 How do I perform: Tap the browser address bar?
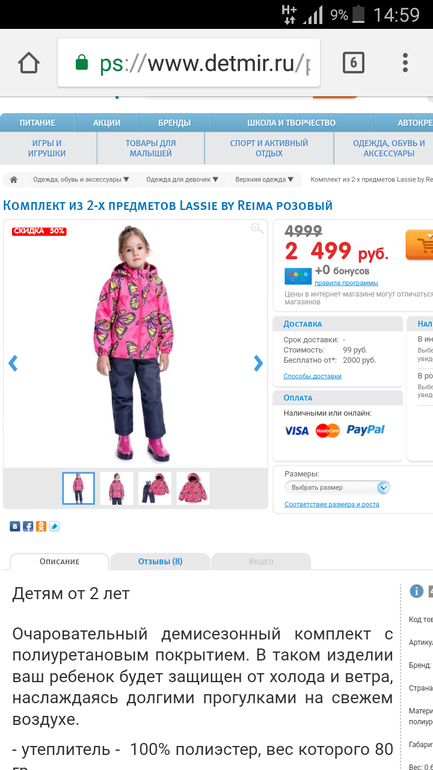(189, 63)
